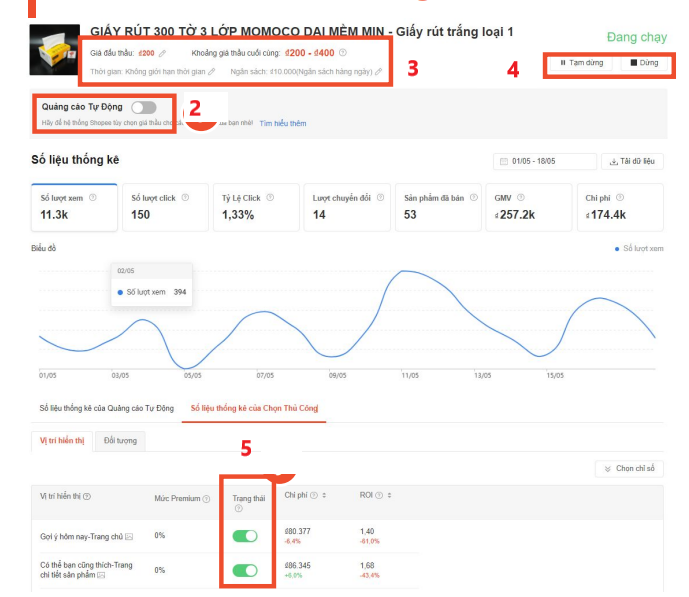Click the pencil icon beside Giá đấu thầu

click(x=163, y=53)
